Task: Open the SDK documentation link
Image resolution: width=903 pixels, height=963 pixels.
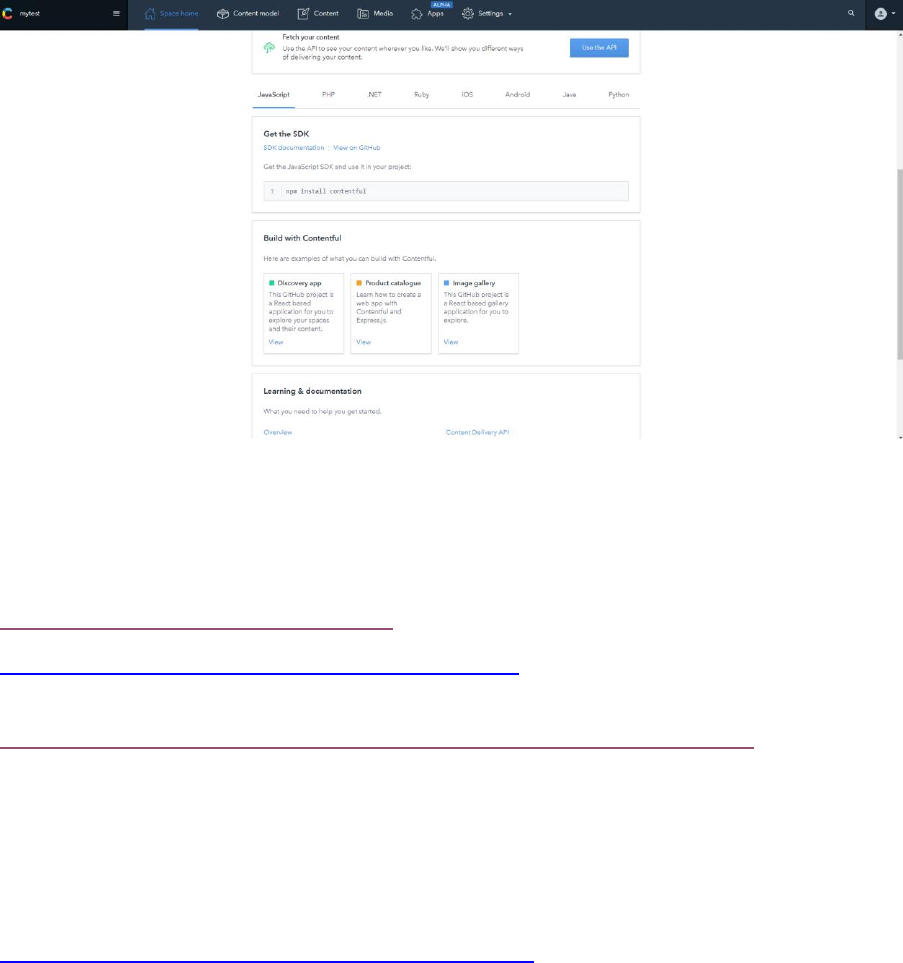Action: click(294, 148)
